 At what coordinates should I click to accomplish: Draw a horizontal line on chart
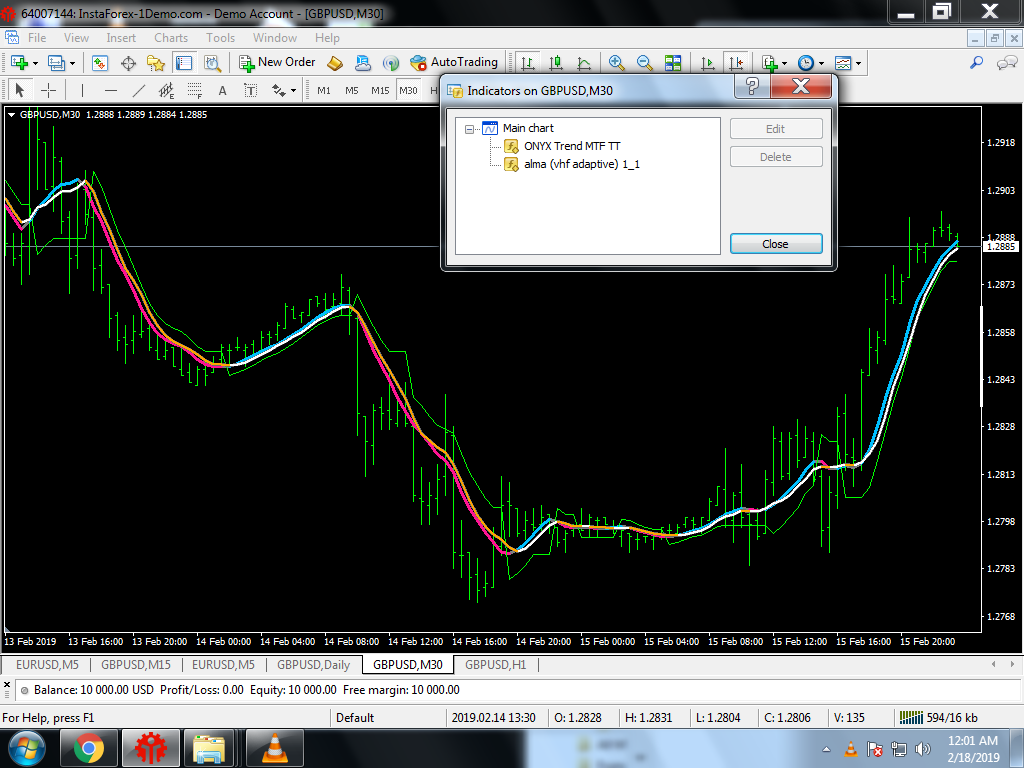click(x=111, y=90)
